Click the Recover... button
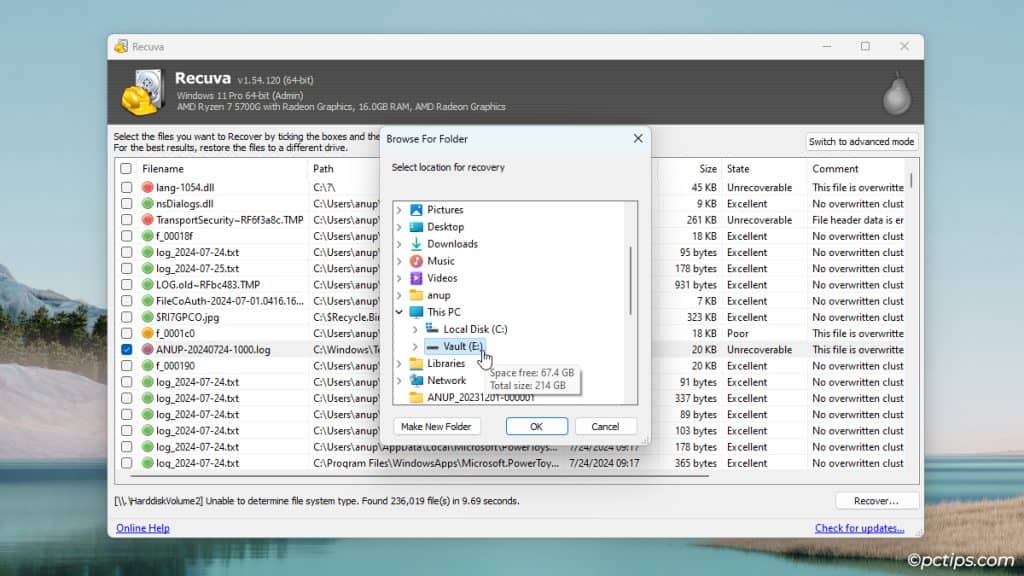 pyautogui.click(x=876, y=500)
